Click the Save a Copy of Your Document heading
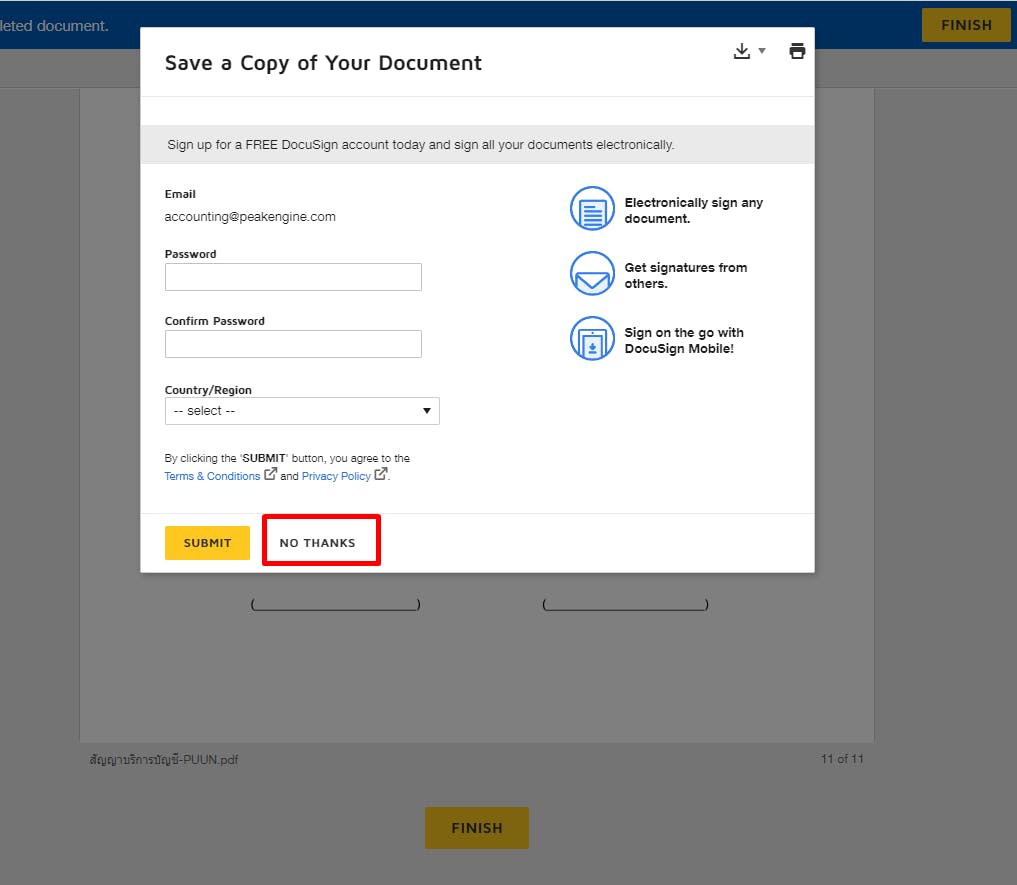The width and height of the screenshot is (1017, 885). 323,63
